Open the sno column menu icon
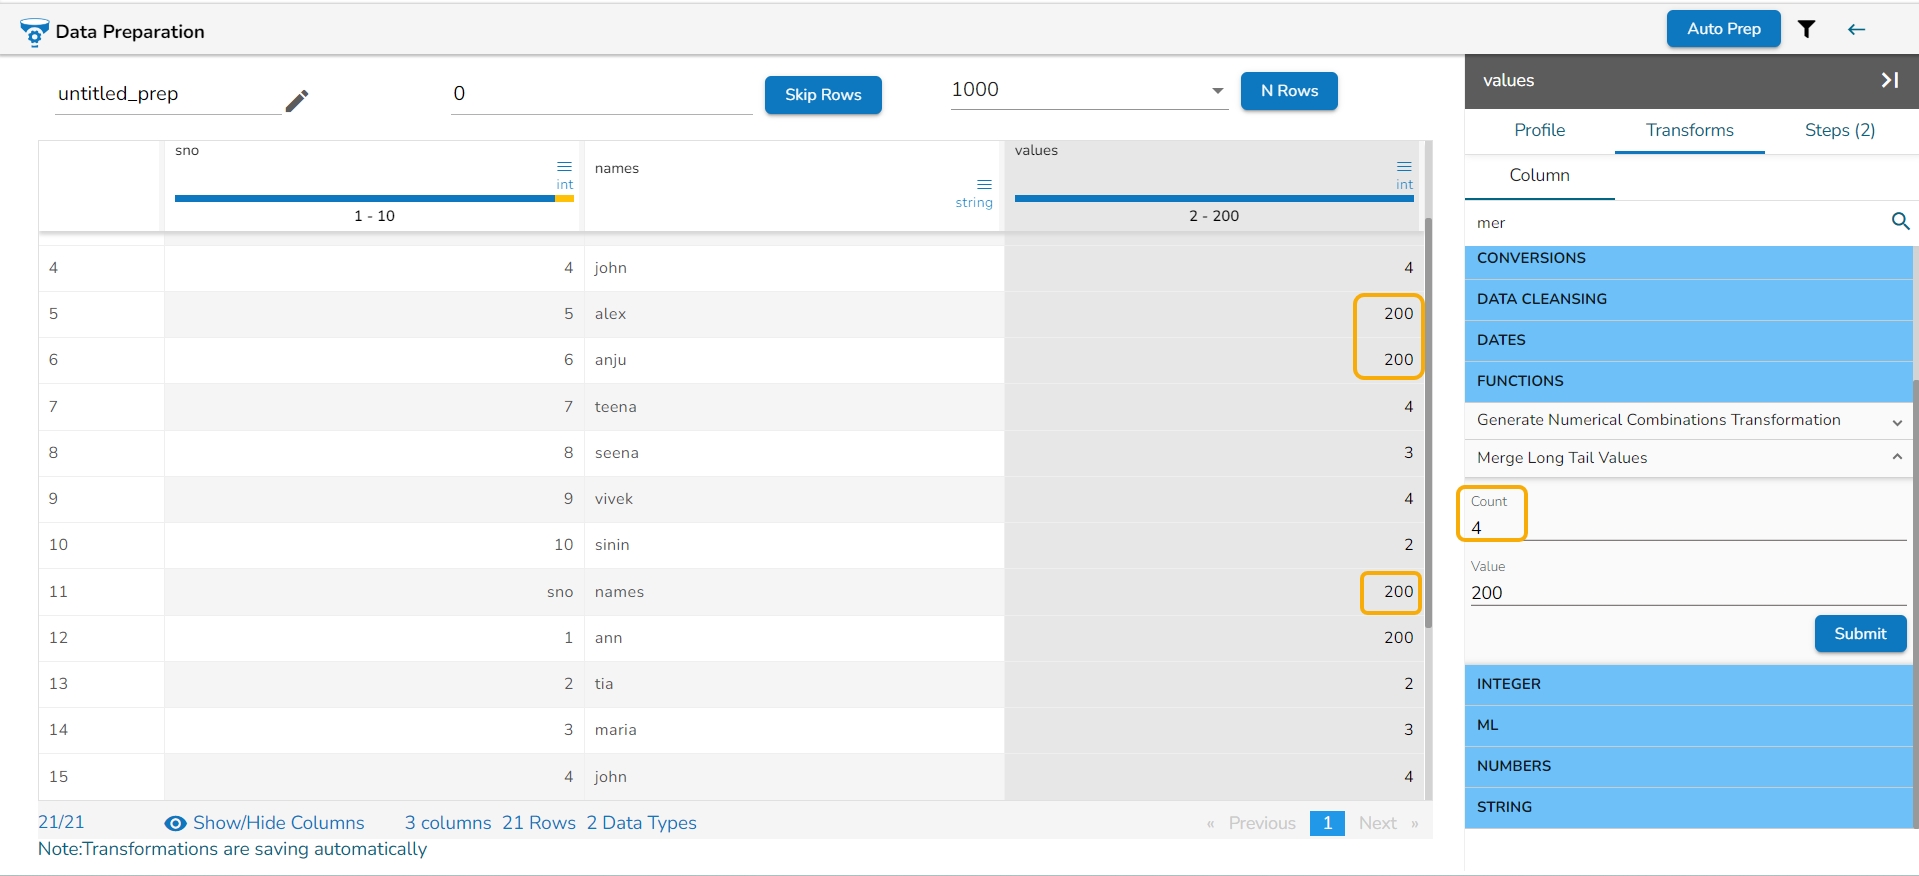Image resolution: width=1919 pixels, height=876 pixels. (x=564, y=167)
